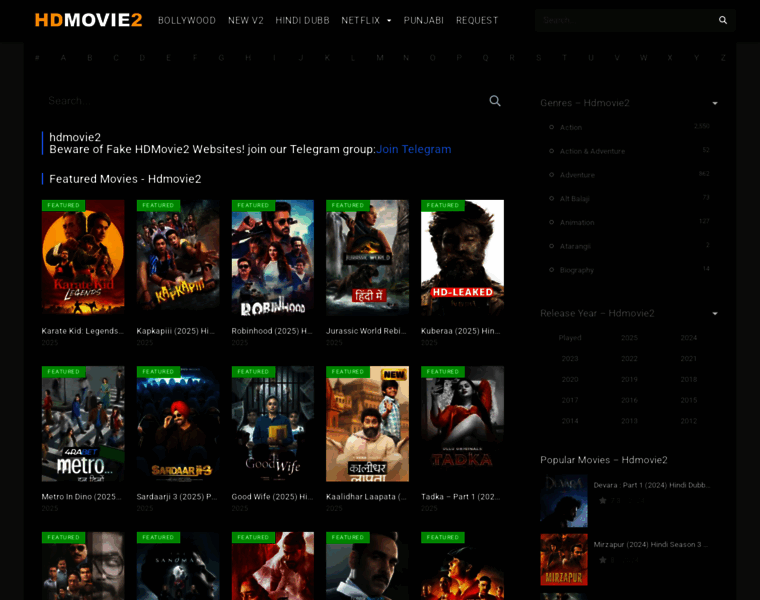Open the Robinhood (2025) poster

272,257
